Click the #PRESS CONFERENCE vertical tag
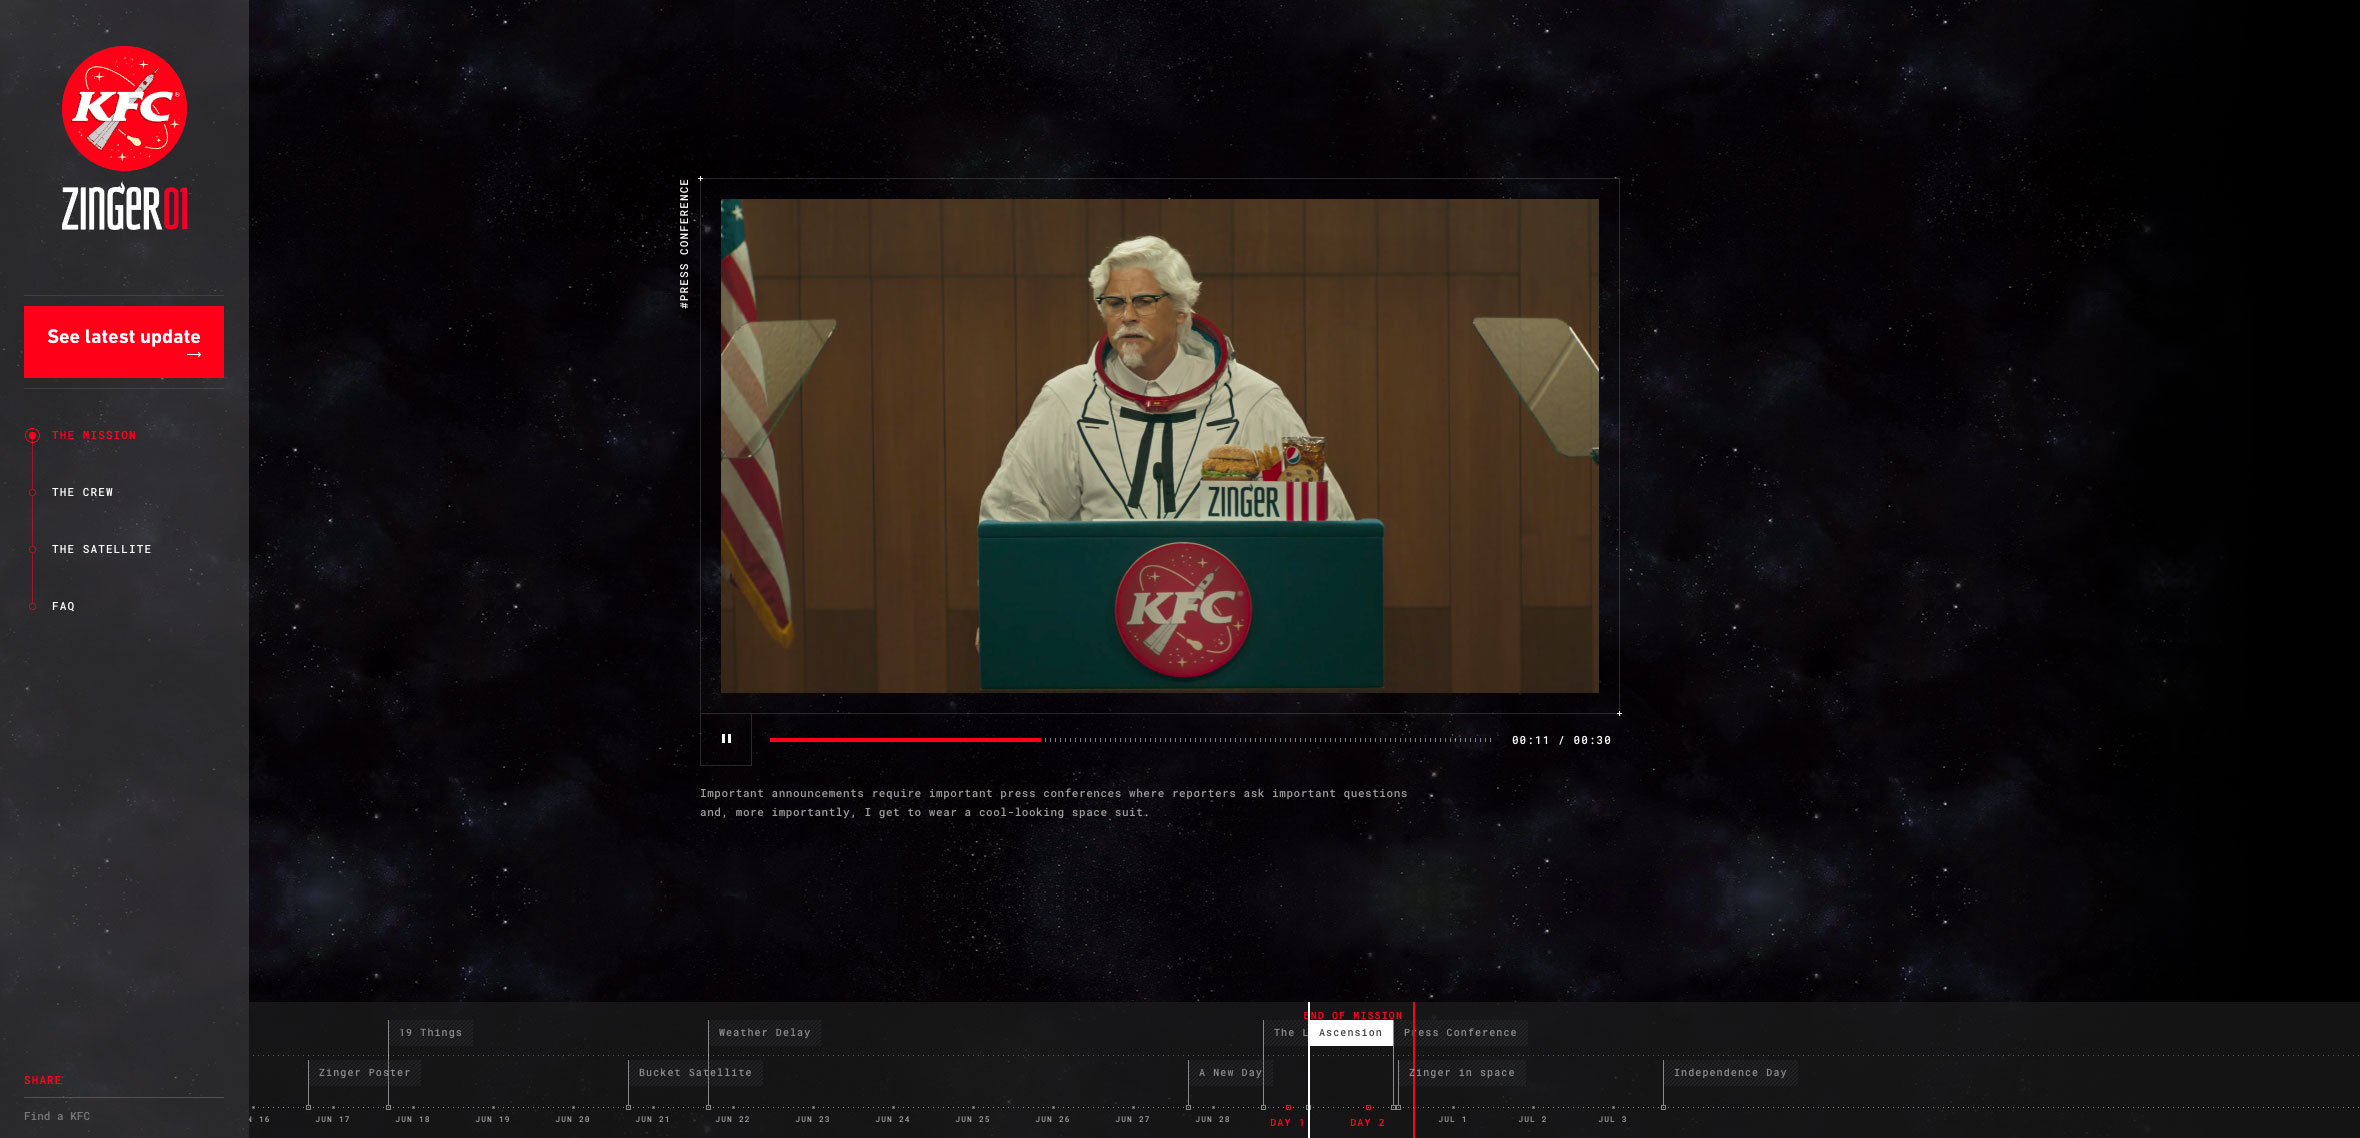Viewport: 2360px width, 1138px height. pyautogui.click(x=684, y=244)
